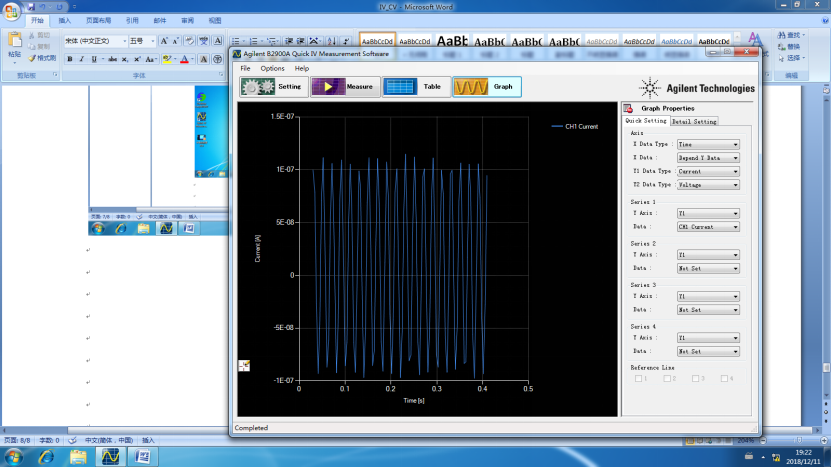Open Series 4 Data dropdown Not Set
The width and height of the screenshot is (831, 468).
[x=708, y=351]
